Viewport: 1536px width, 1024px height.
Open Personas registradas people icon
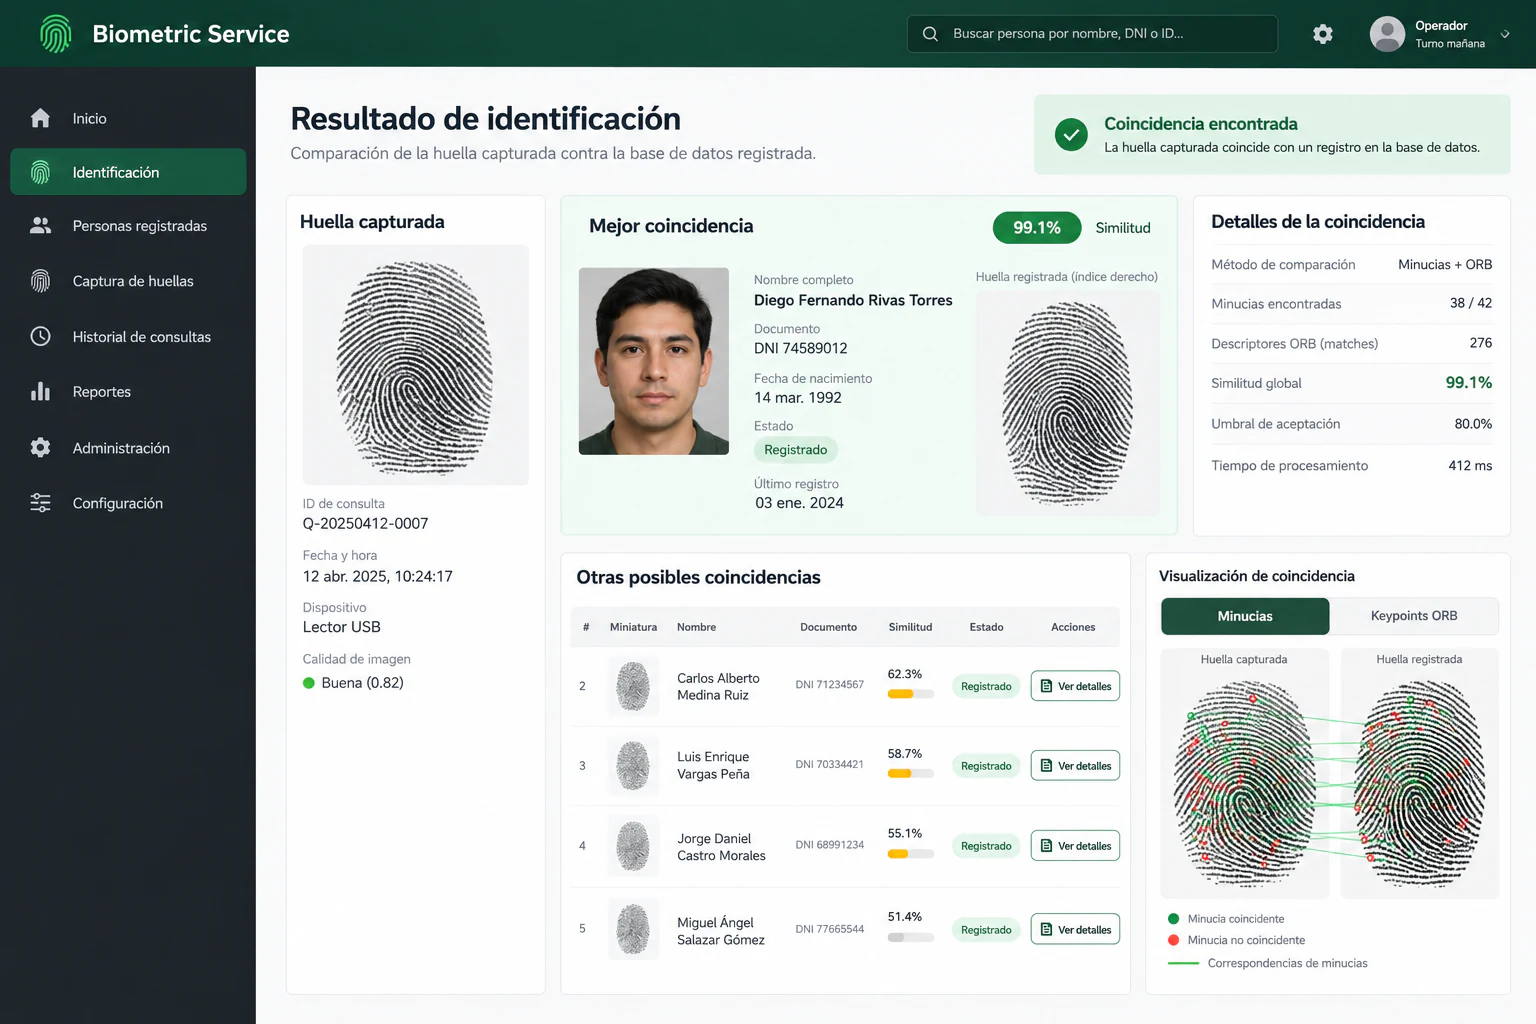click(x=40, y=226)
